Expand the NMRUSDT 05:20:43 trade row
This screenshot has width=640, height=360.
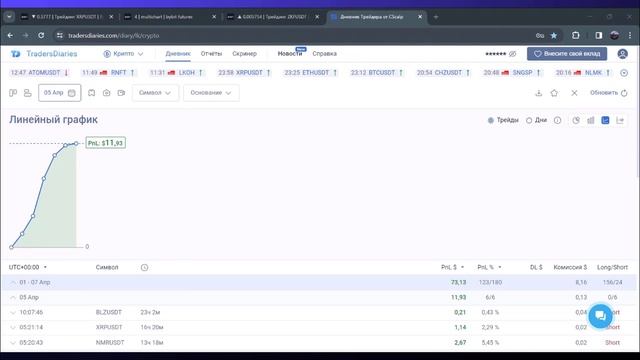tap(13, 342)
